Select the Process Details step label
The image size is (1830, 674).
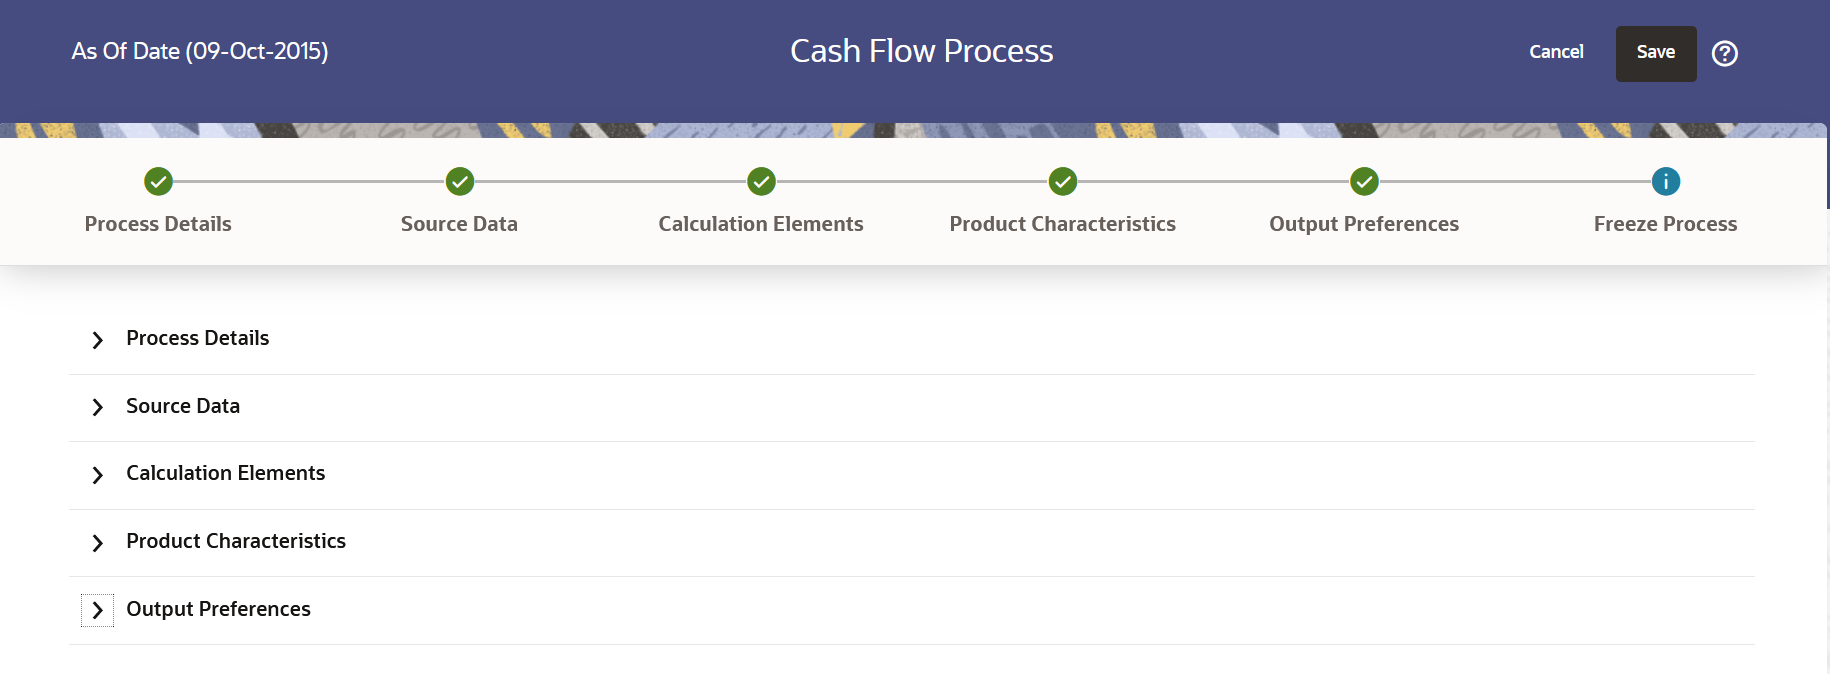click(158, 224)
